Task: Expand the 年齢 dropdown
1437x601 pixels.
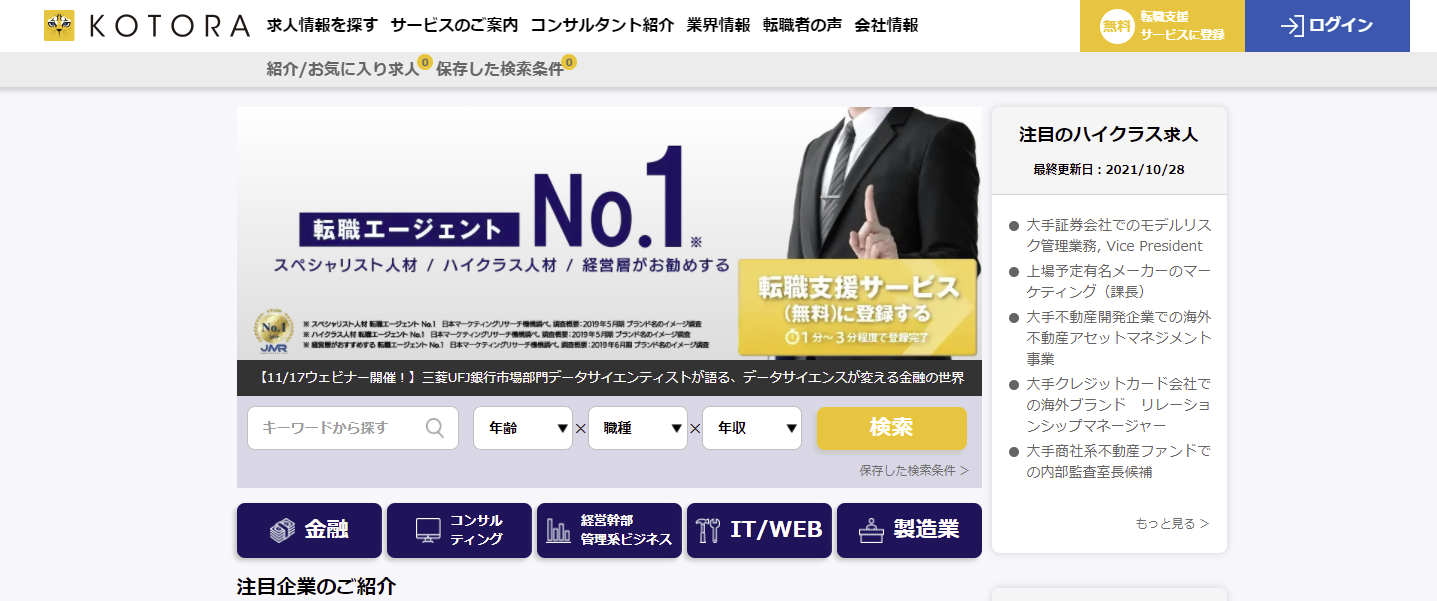Action: pos(523,428)
